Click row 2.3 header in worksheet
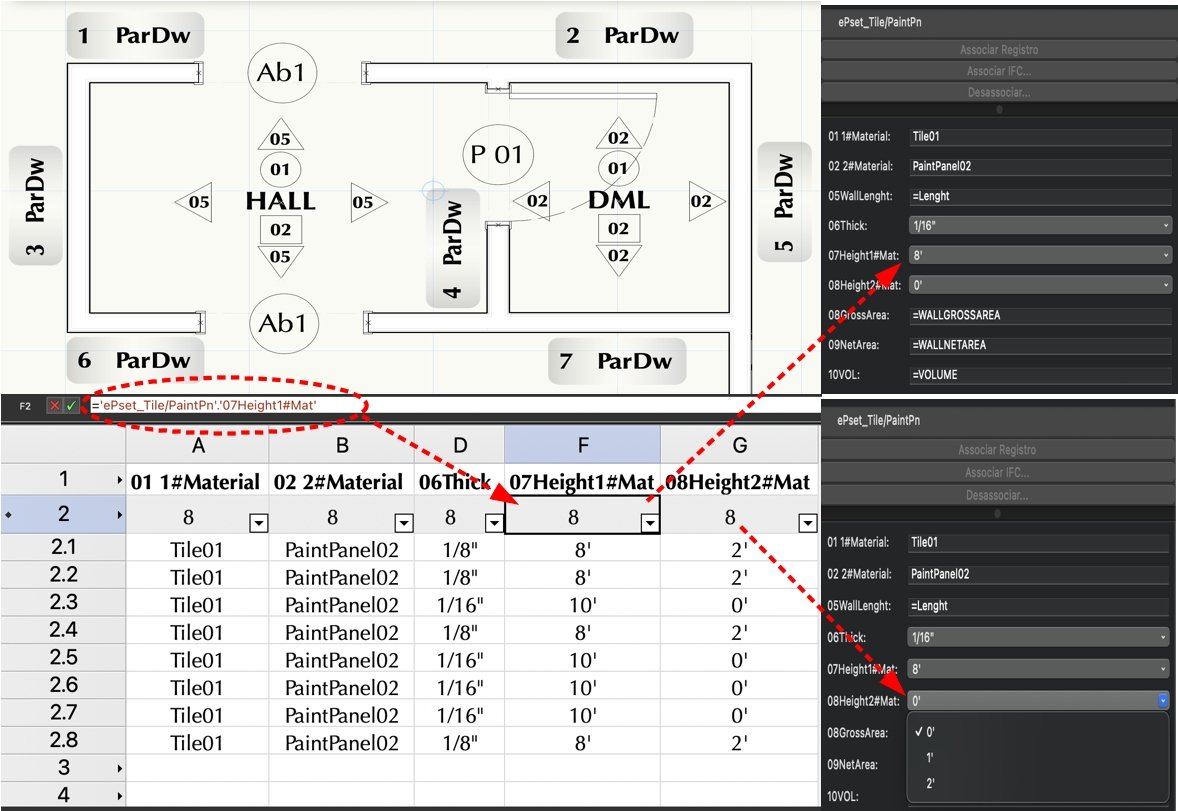 (63, 604)
